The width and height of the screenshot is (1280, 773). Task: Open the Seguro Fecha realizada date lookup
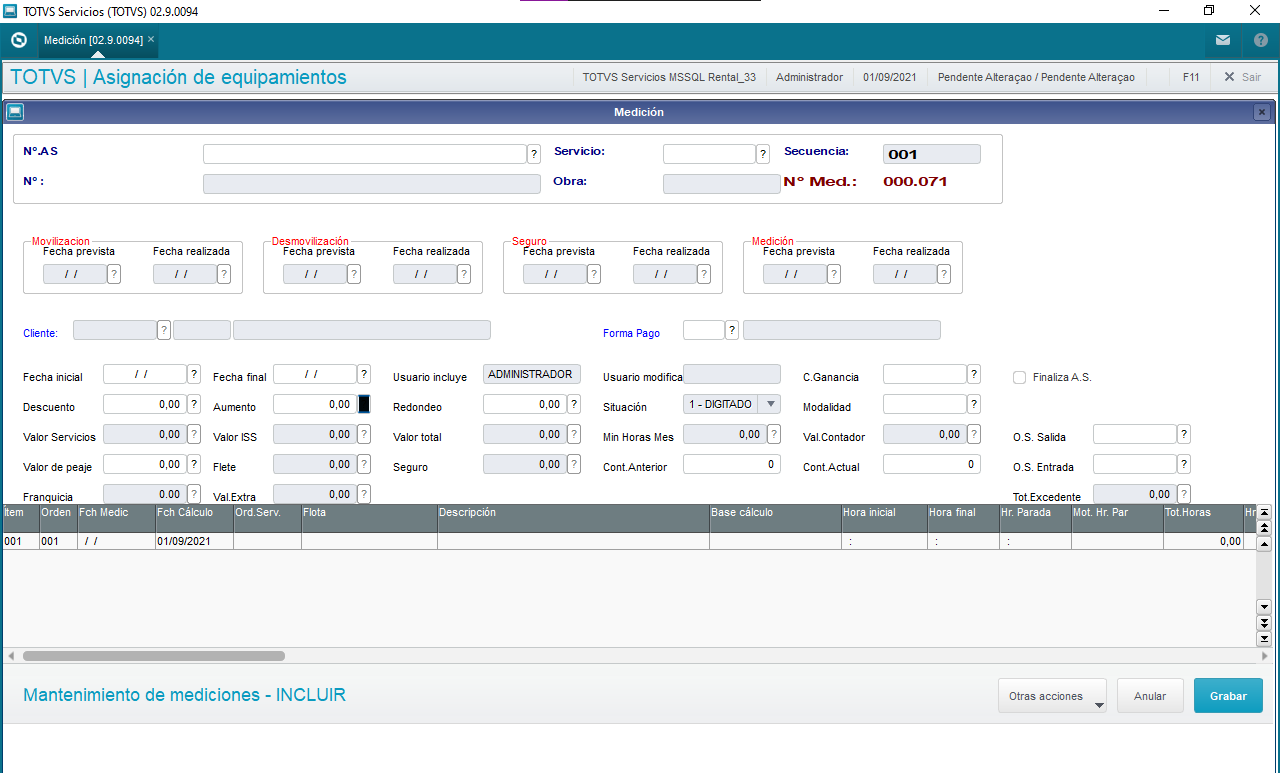tap(704, 274)
